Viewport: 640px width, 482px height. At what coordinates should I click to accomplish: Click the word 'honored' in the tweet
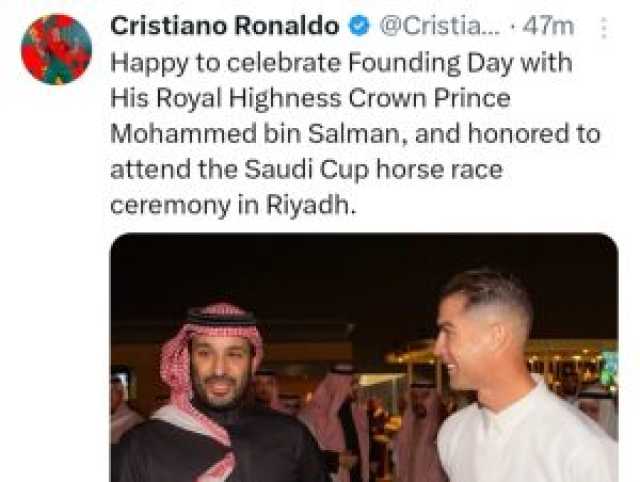(x=518, y=134)
